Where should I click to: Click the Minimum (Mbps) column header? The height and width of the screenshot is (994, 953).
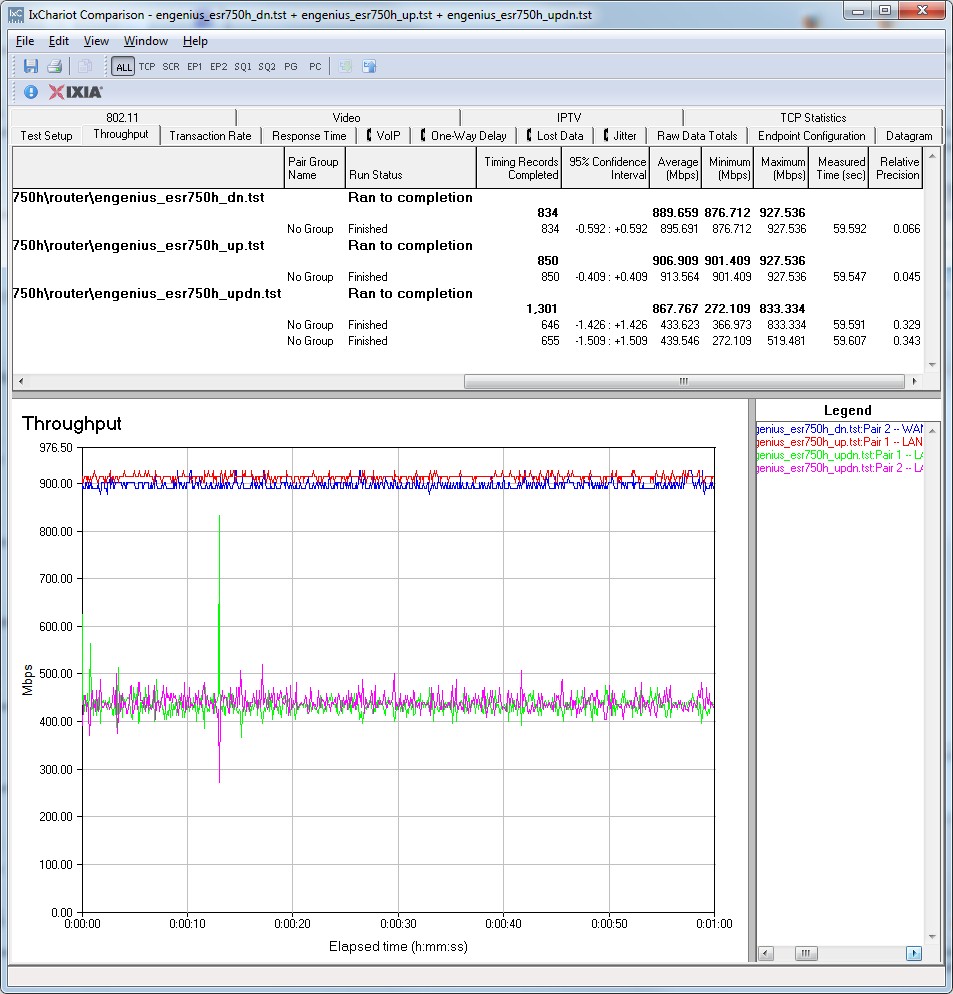click(x=727, y=168)
